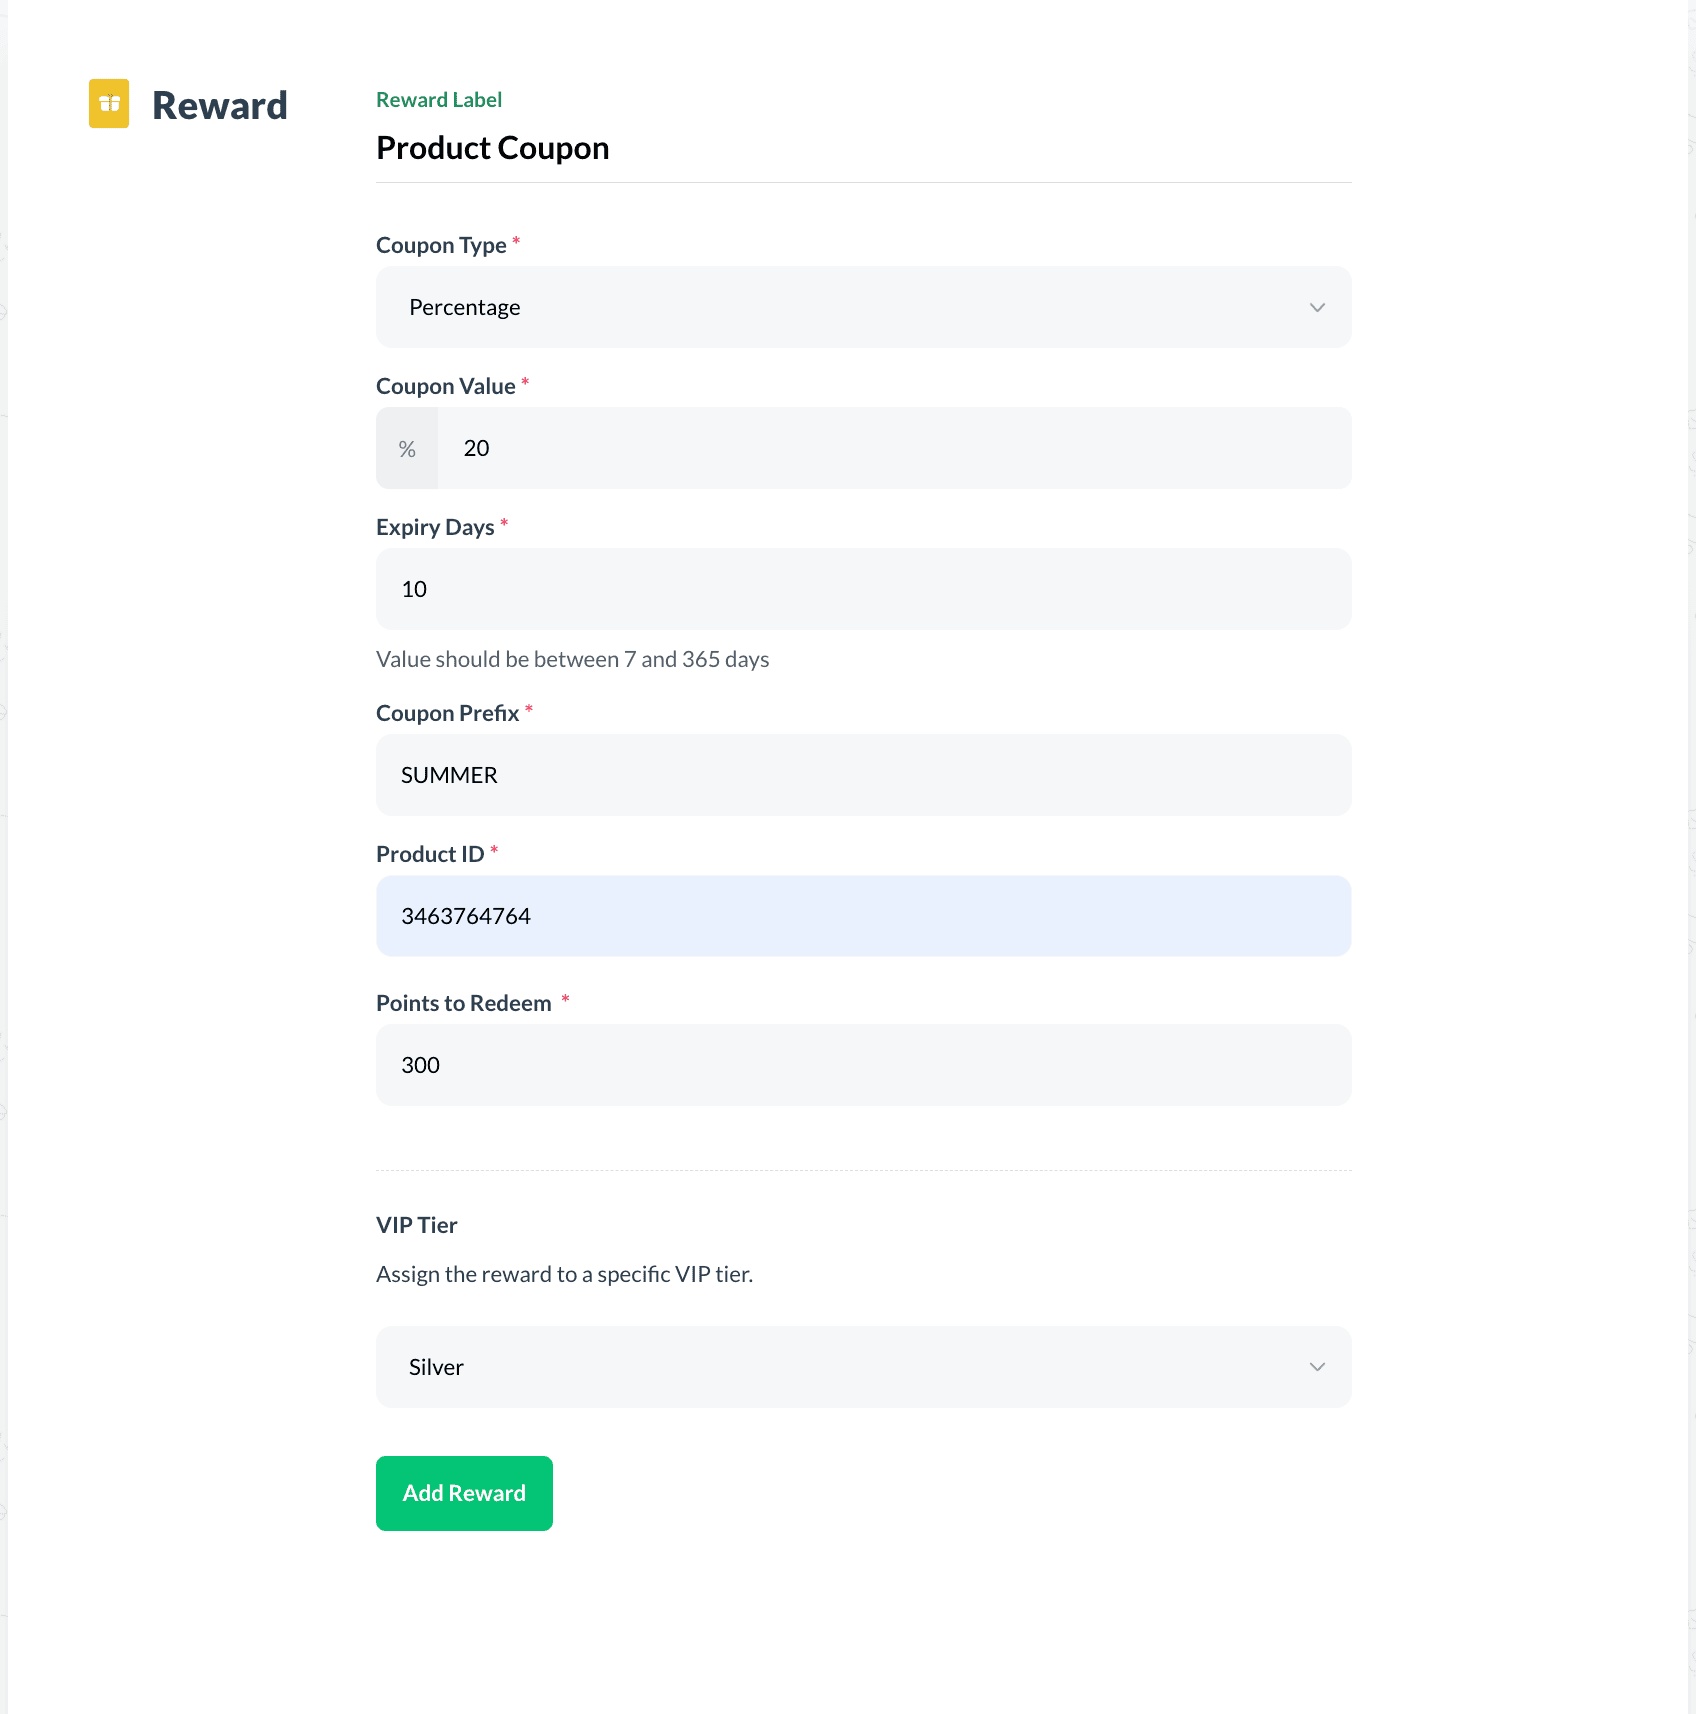Select the highlighted Product ID field

pyautogui.click(x=863, y=915)
